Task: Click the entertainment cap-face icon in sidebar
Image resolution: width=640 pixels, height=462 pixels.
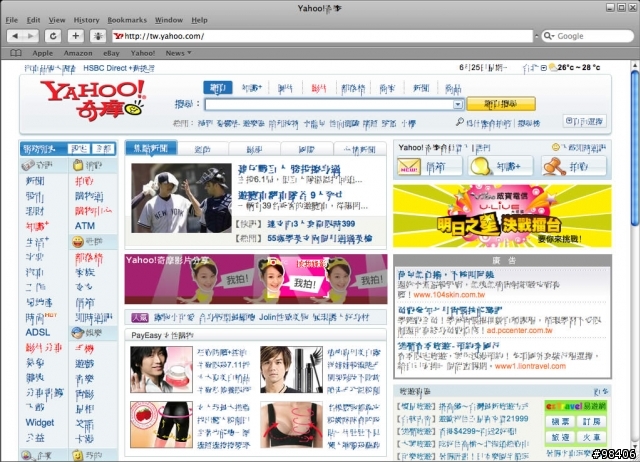Action: point(78,333)
